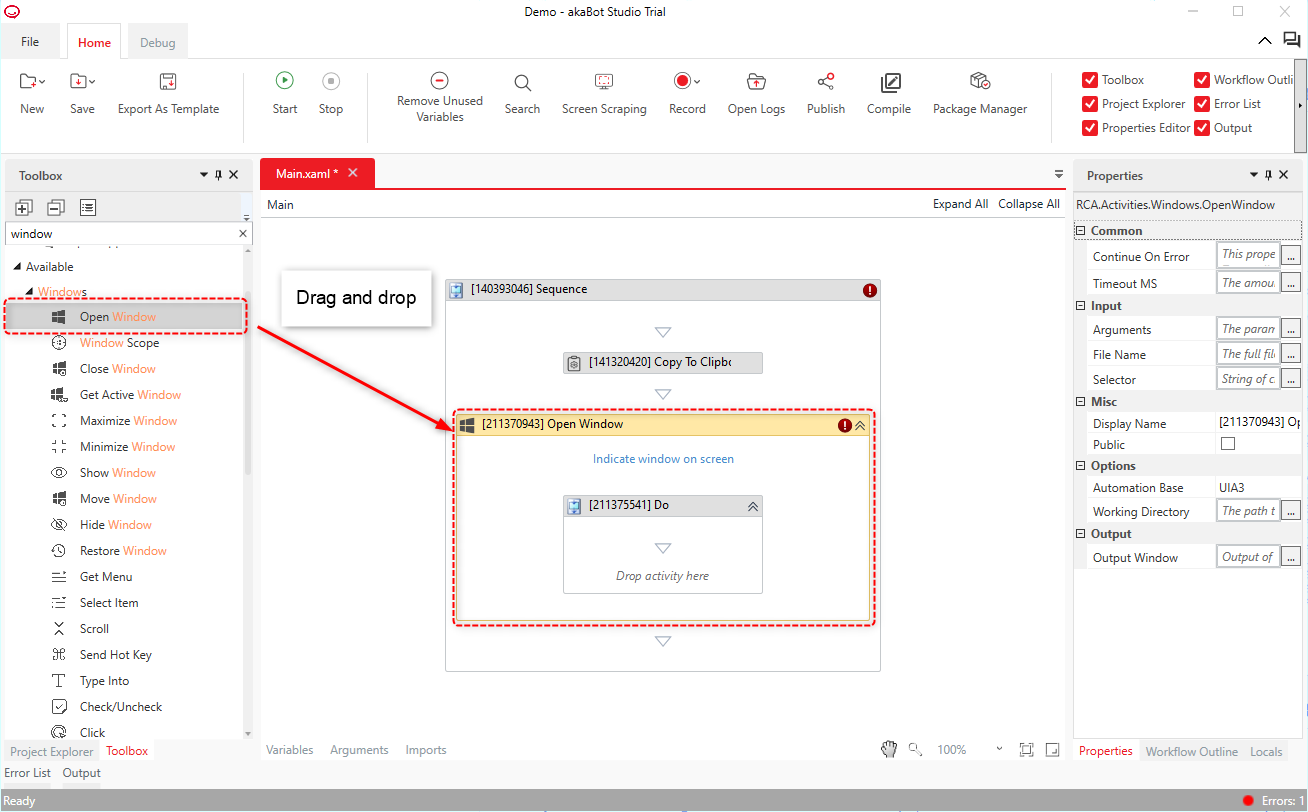
Task: Click Indicate window on screen link
Action: point(663,459)
